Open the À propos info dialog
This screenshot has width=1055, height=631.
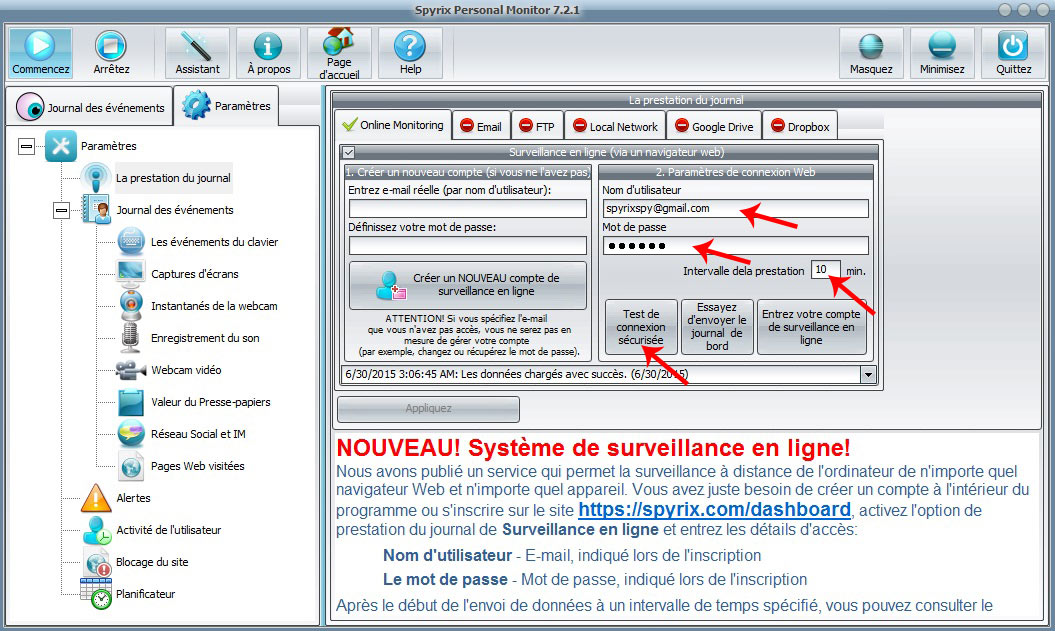tap(268, 53)
